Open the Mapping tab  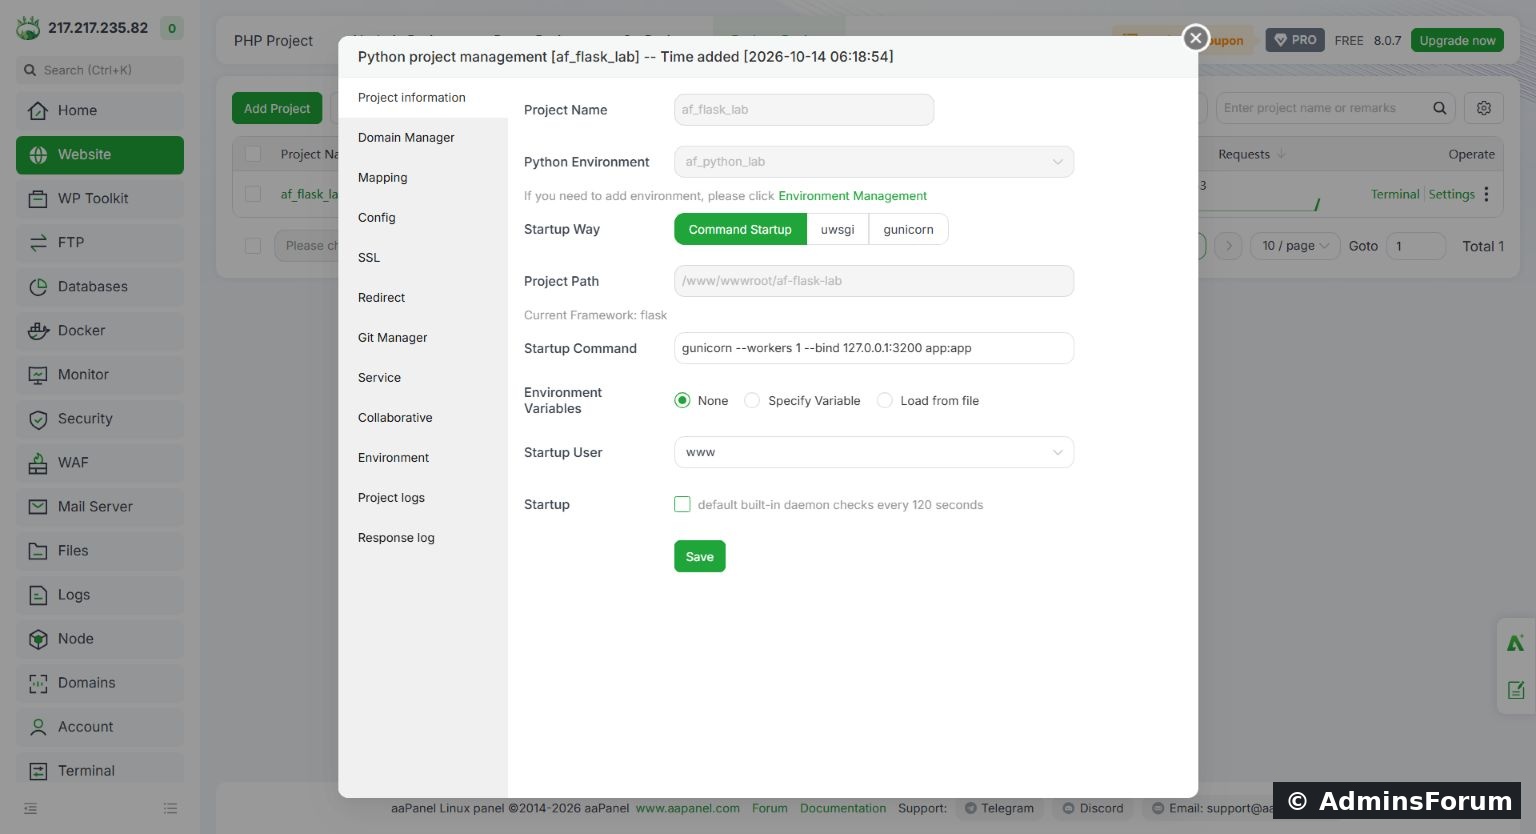click(x=383, y=178)
